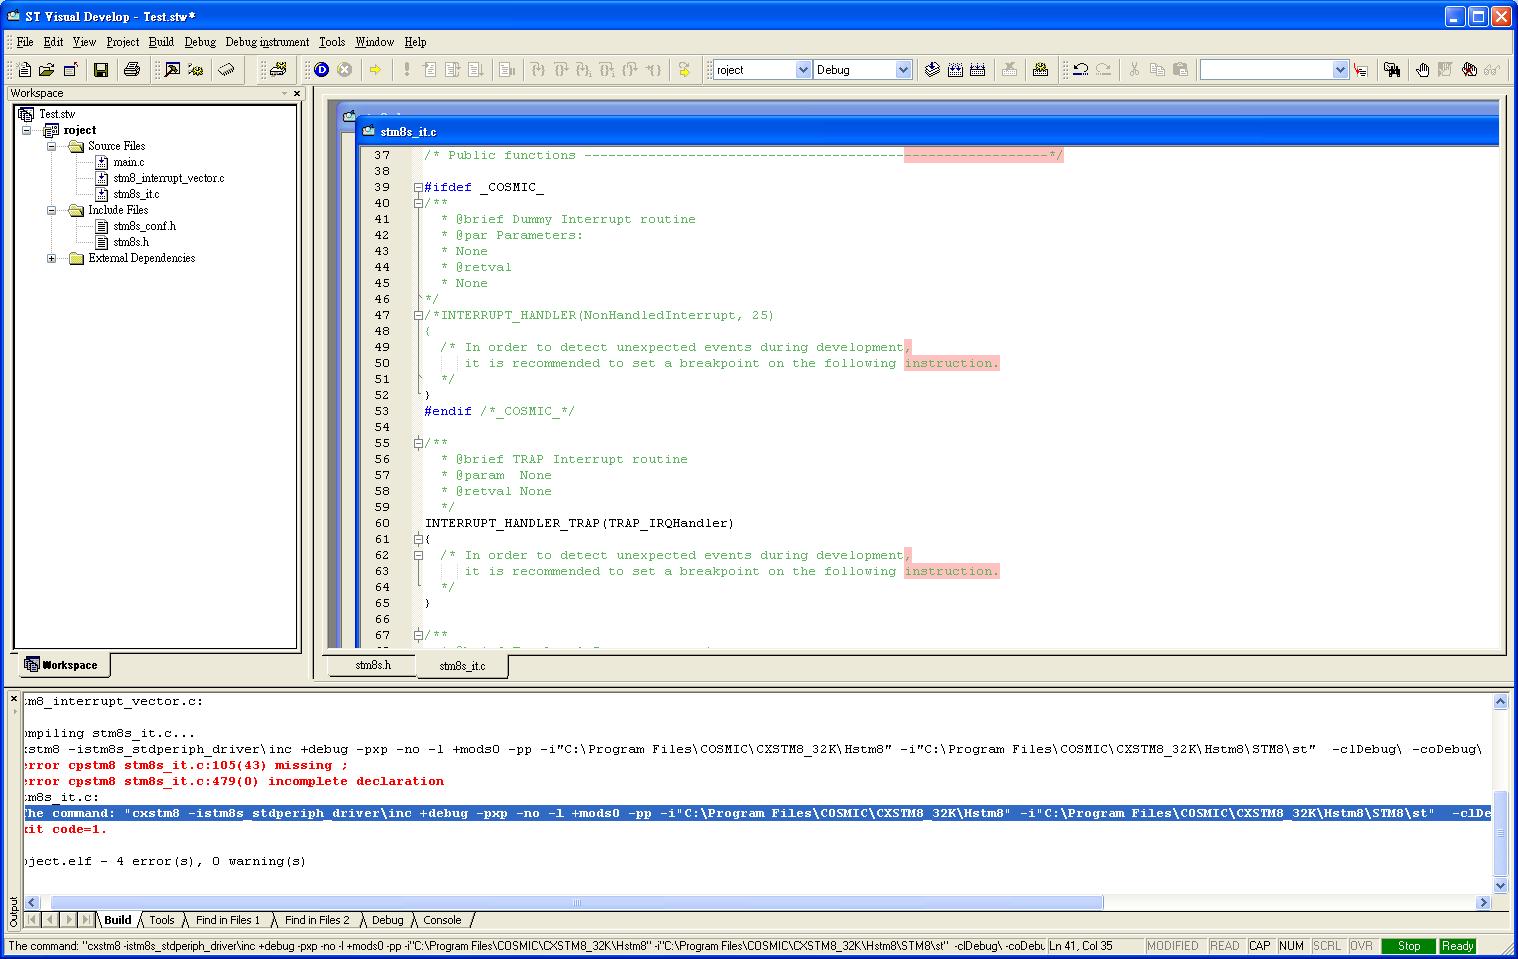The image size is (1518, 959).
Task: Click the Open file folder icon
Action: (x=46, y=69)
